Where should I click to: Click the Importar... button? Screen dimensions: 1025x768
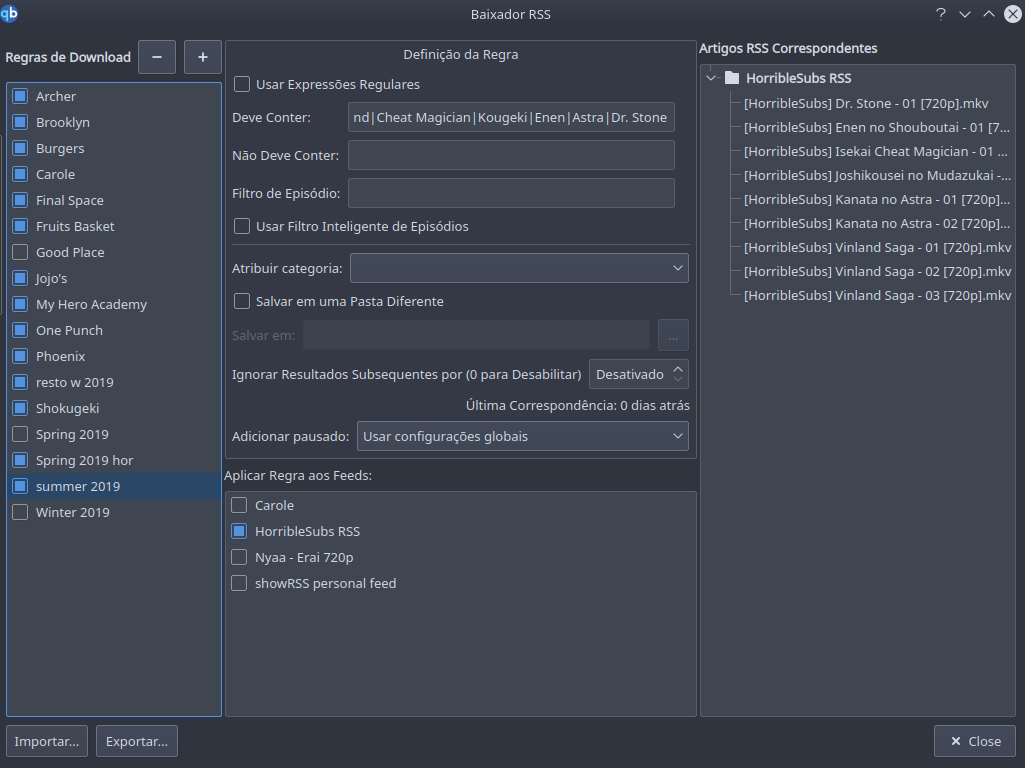[47, 741]
